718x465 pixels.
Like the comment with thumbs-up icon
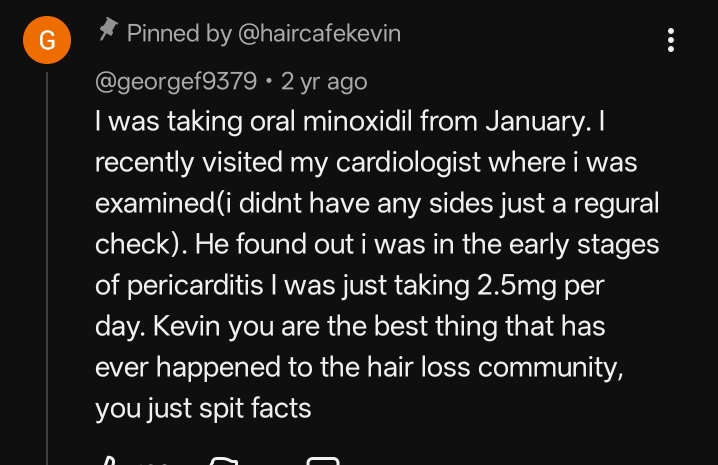coord(108,461)
